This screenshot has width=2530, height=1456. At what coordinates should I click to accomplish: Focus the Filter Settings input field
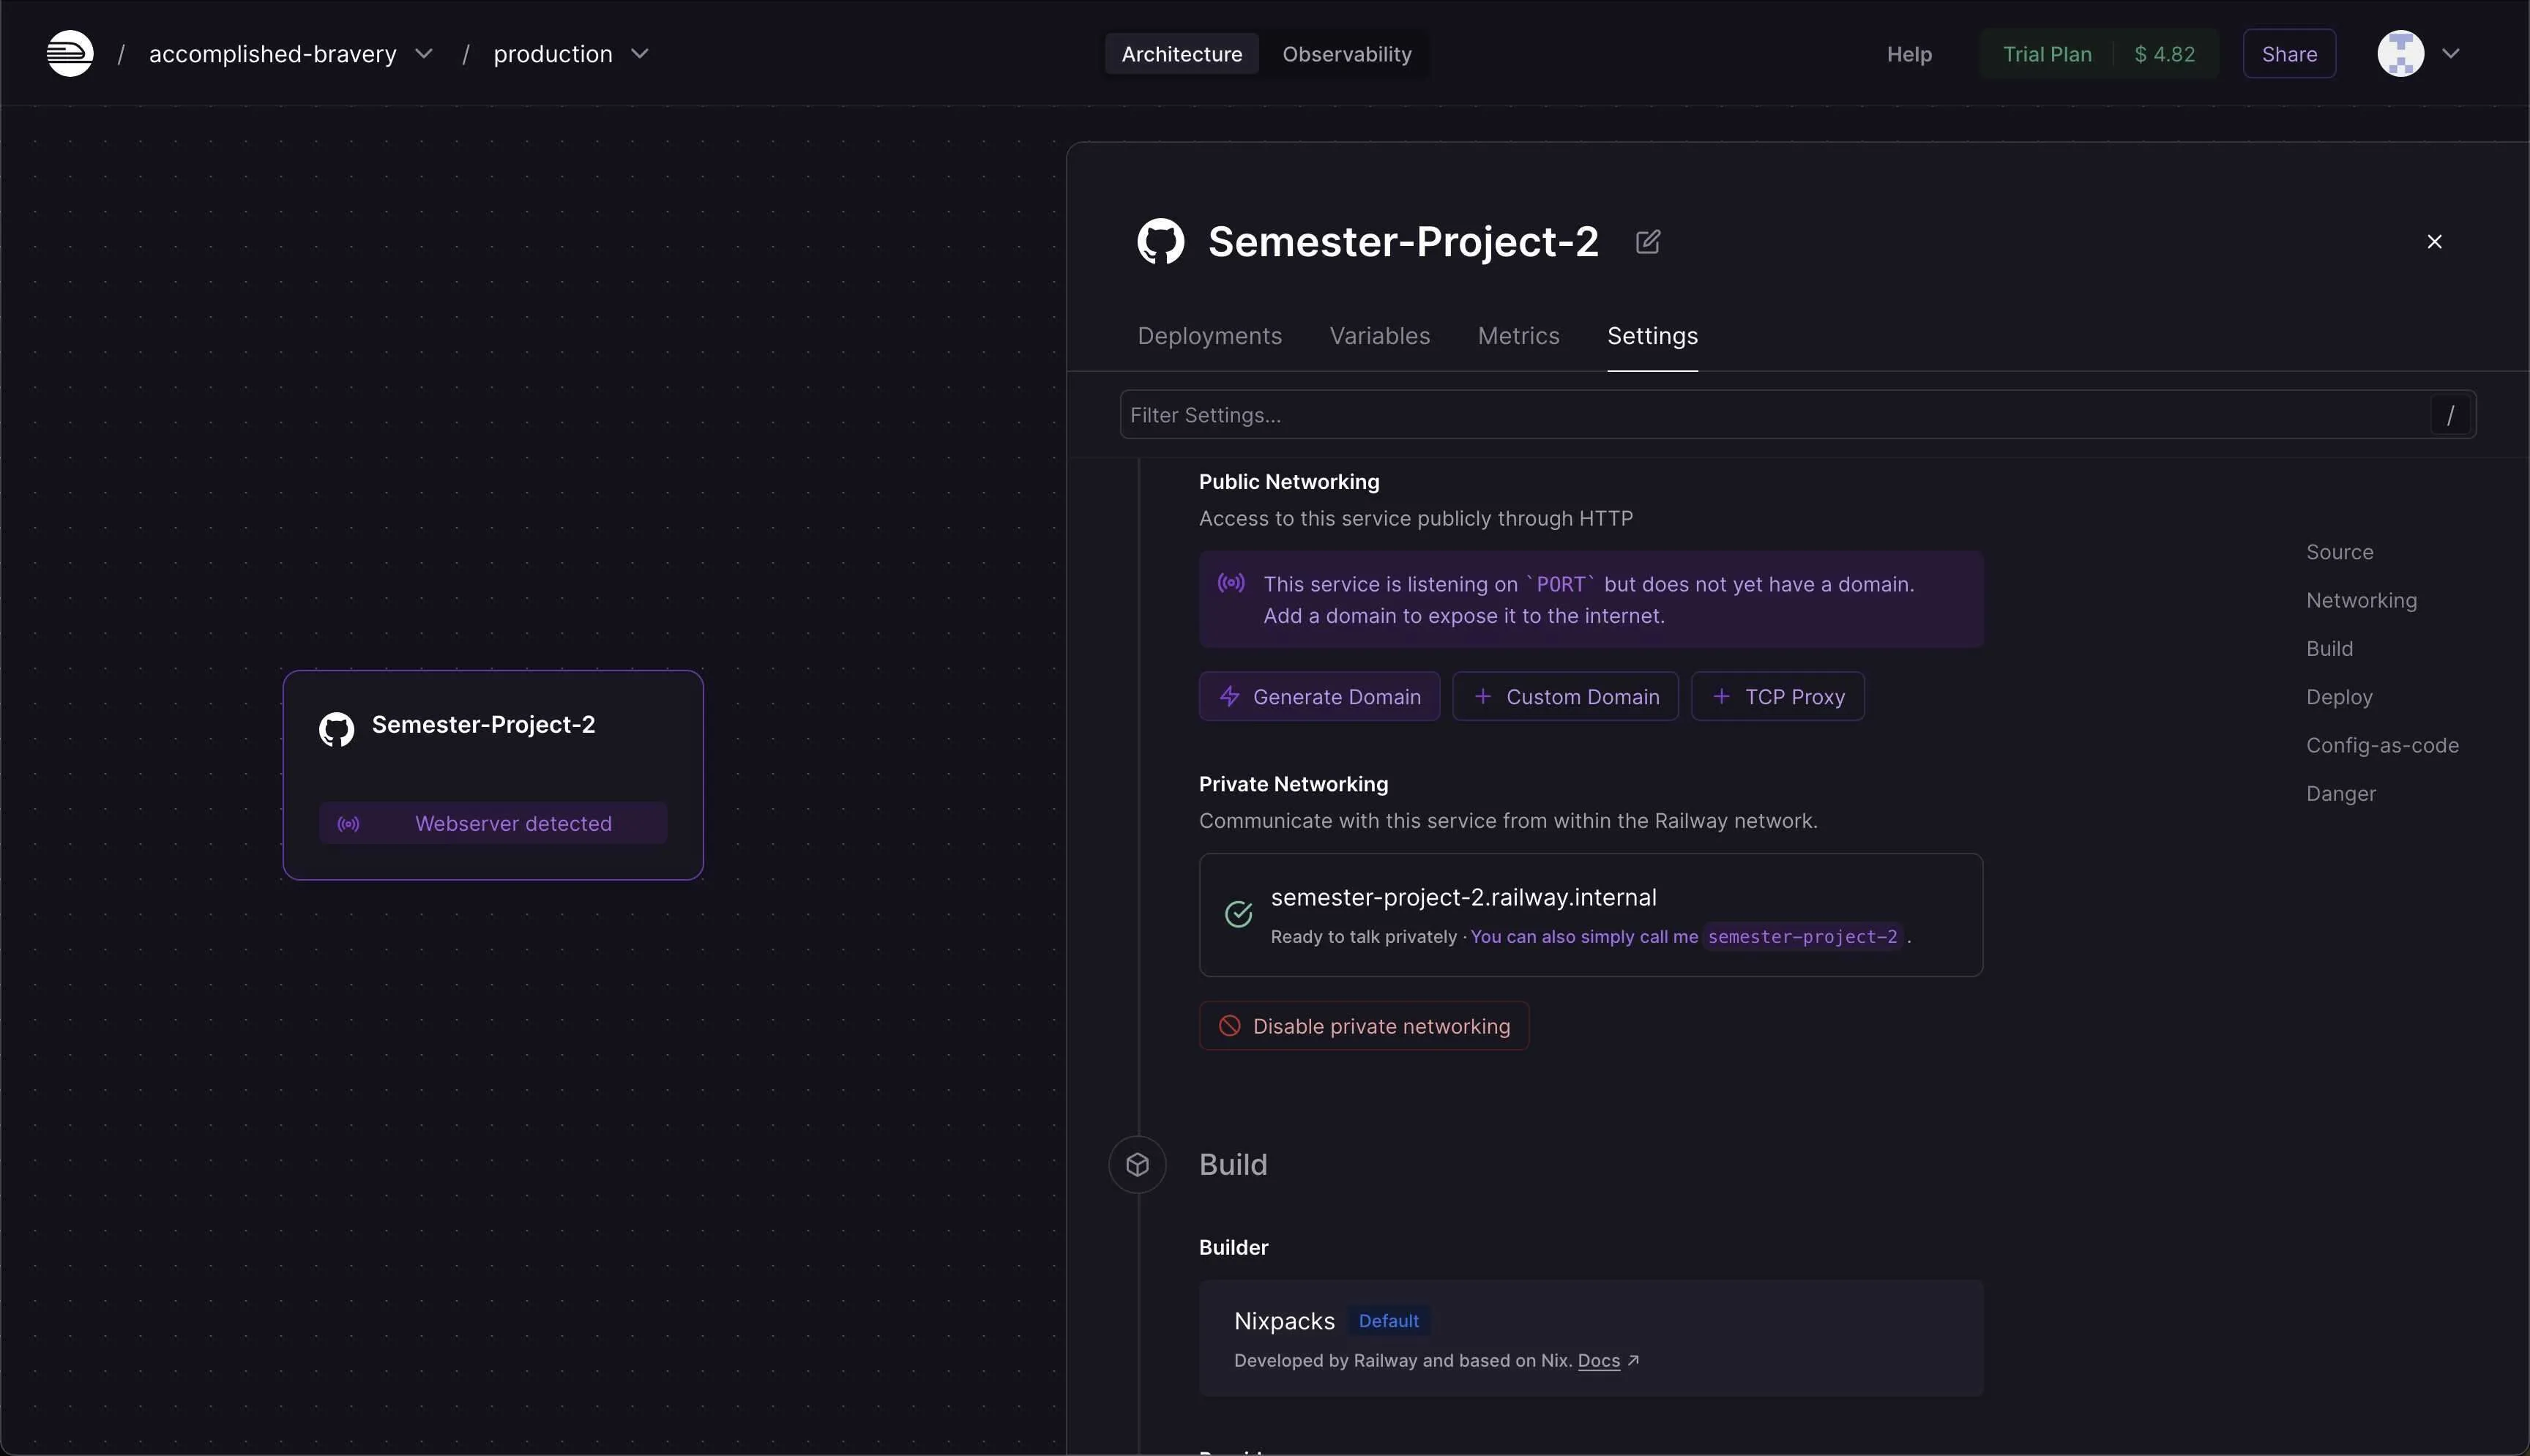(x=1797, y=415)
